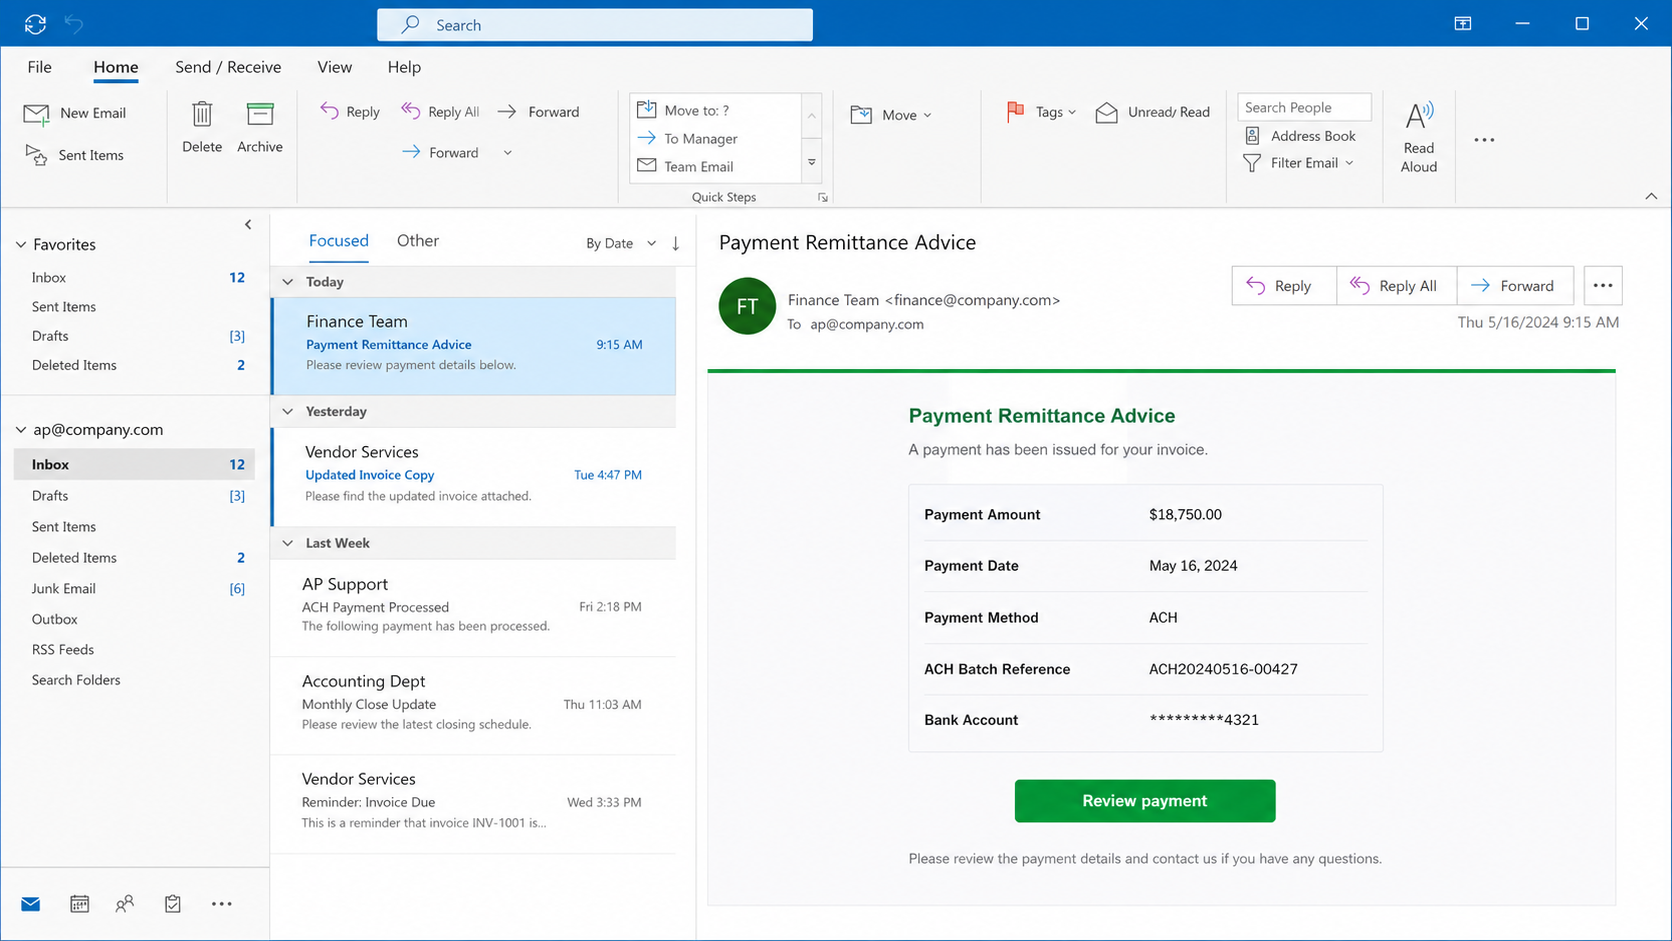
Task: Open the Drafts folder under Favorites
Action: point(134,336)
